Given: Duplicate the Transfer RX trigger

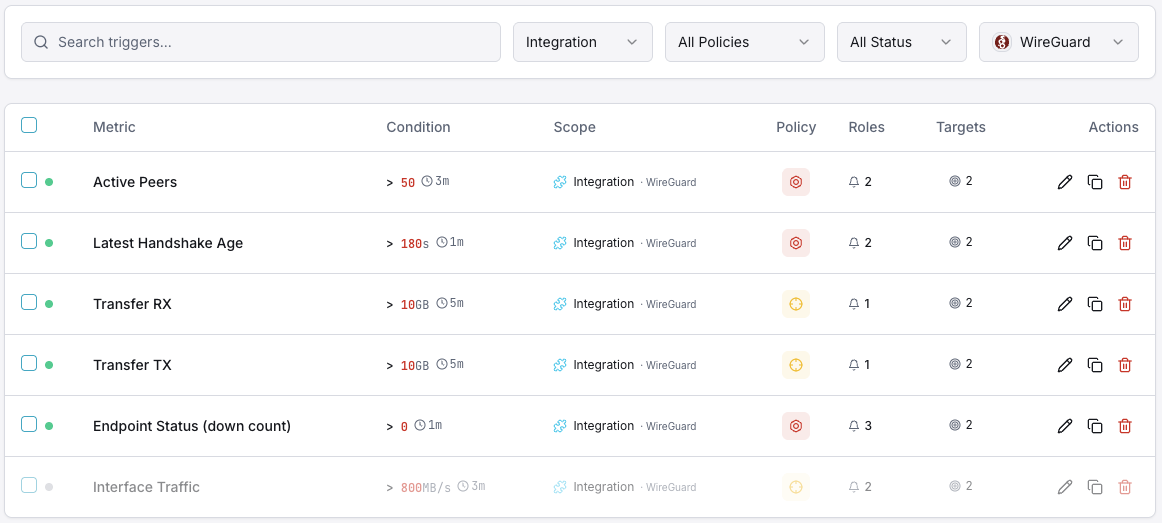Looking at the screenshot, I should [1095, 304].
